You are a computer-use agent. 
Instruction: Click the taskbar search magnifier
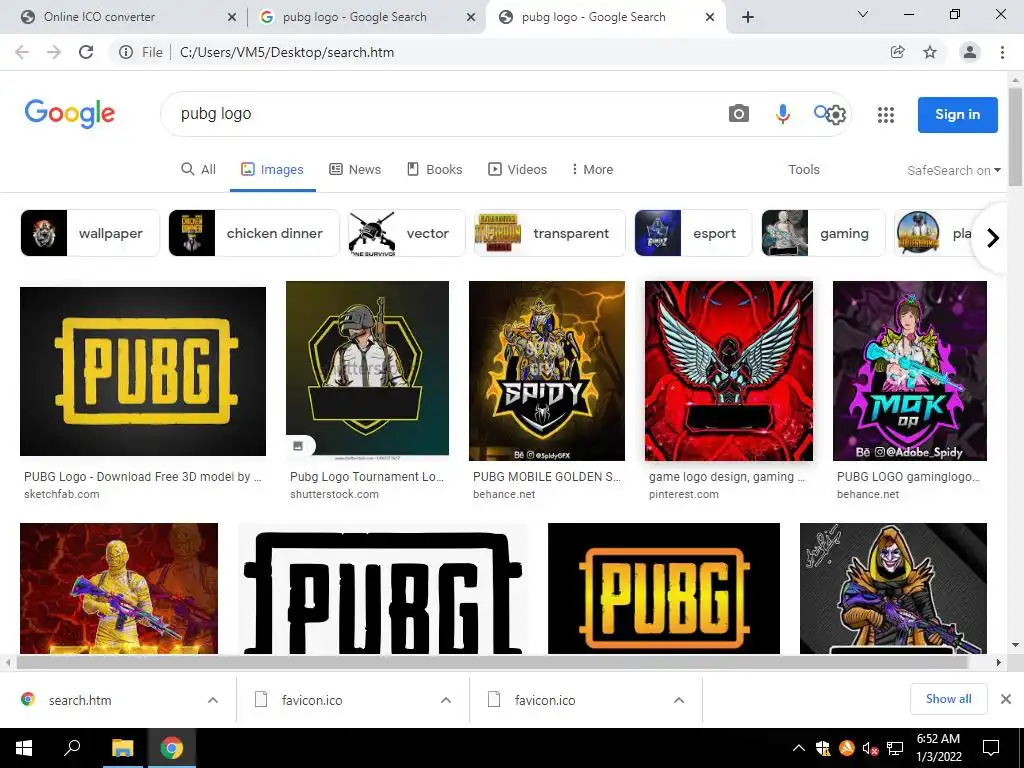(72, 748)
